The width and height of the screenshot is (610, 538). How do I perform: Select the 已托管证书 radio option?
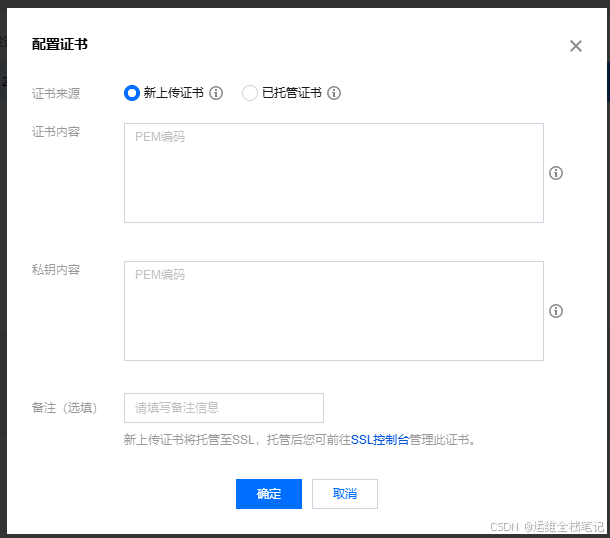[249, 93]
